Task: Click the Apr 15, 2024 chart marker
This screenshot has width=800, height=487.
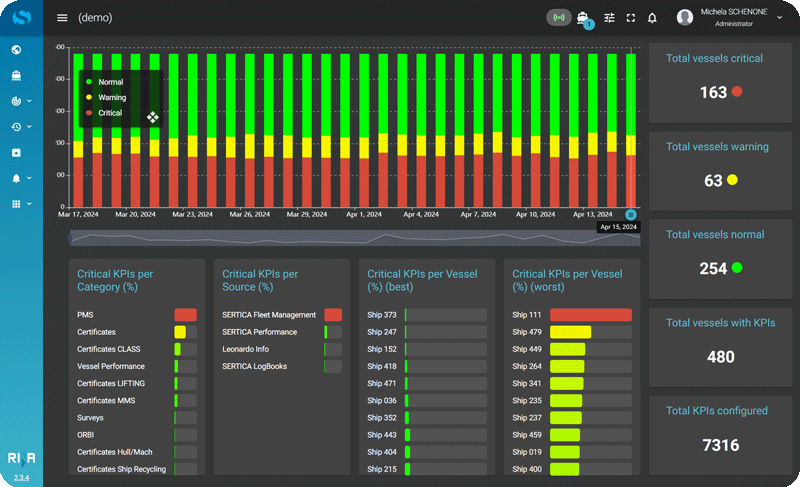Action: (x=631, y=214)
